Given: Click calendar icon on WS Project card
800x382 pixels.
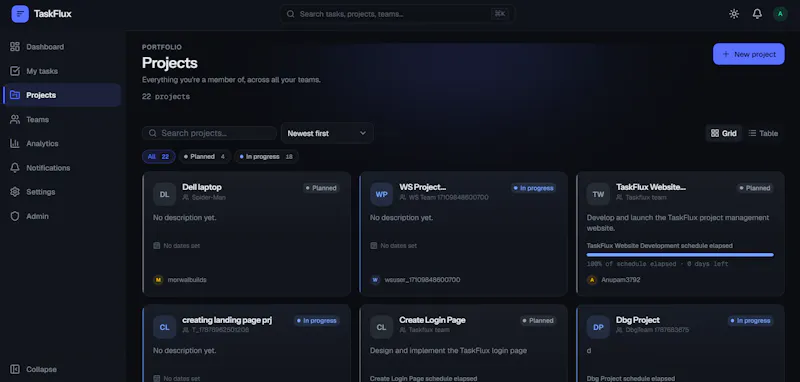Looking at the screenshot, I should pyautogui.click(x=373, y=246).
